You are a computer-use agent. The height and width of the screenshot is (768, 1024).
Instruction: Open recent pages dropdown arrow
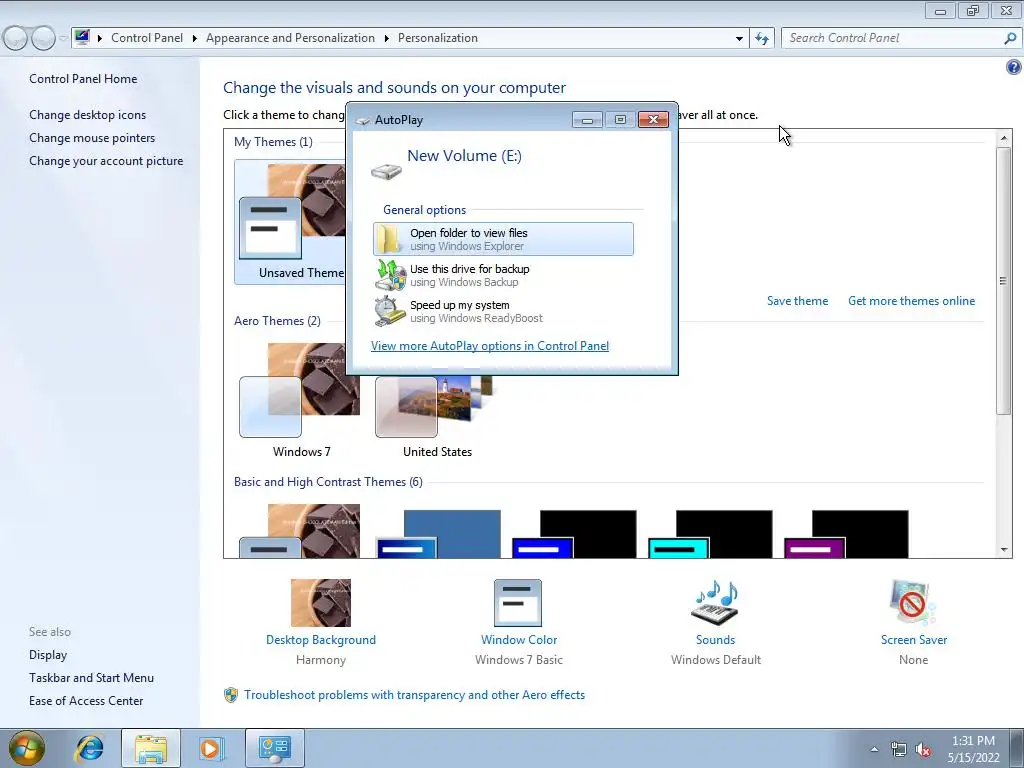click(x=63, y=39)
